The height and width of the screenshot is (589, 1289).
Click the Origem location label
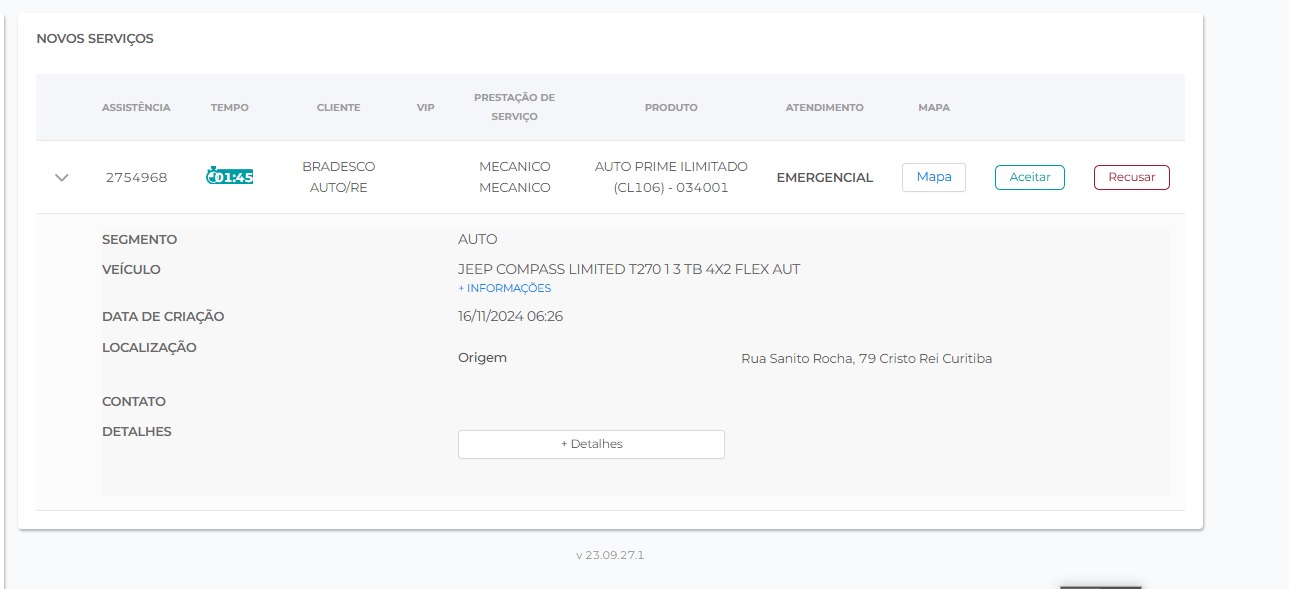(x=482, y=357)
